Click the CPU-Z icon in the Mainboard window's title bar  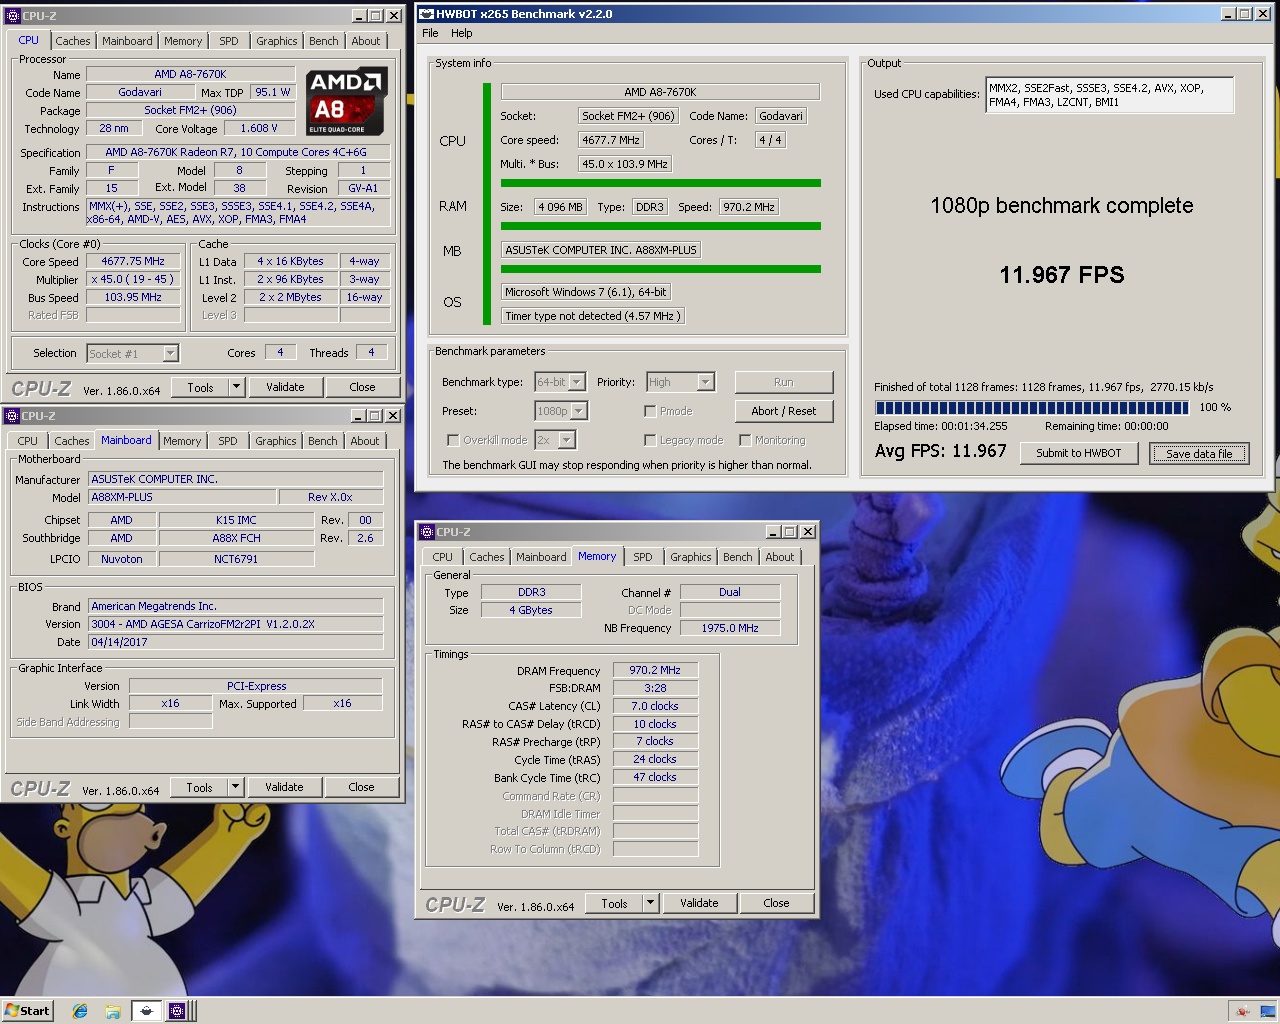click(x=12, y=415)
